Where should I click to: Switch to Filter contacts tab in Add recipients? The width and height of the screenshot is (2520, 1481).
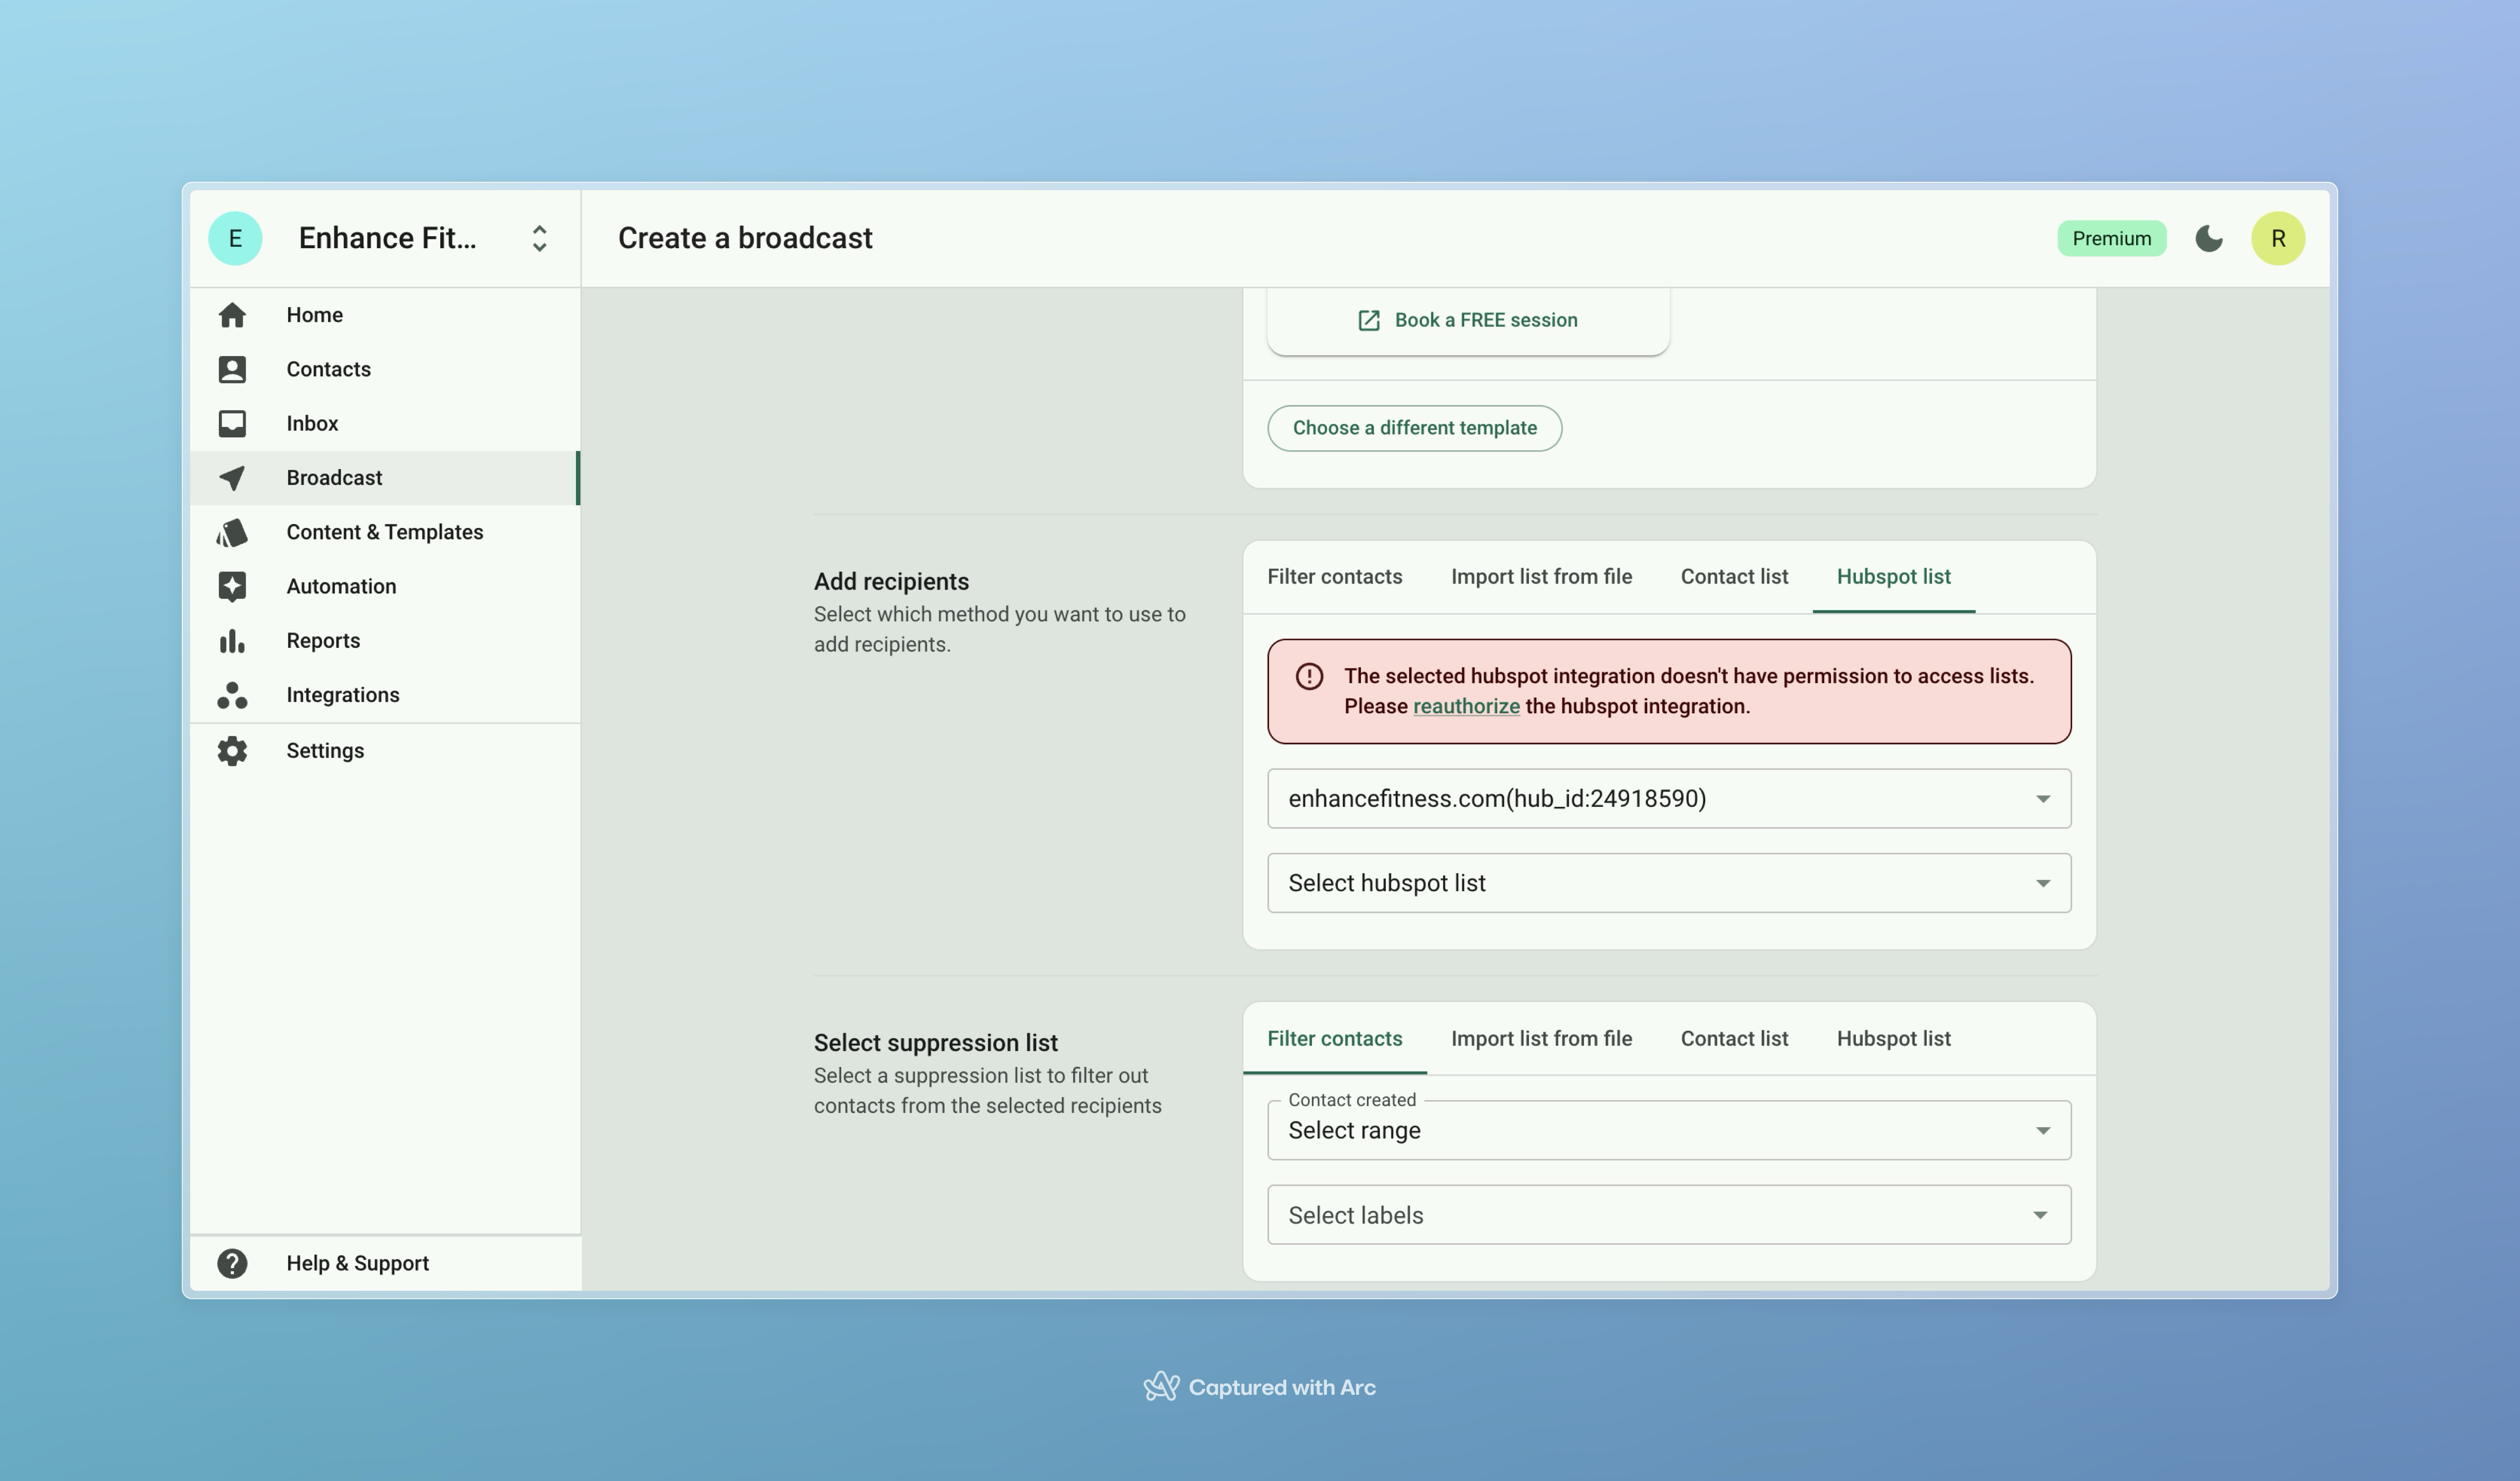coord(1334,577)
